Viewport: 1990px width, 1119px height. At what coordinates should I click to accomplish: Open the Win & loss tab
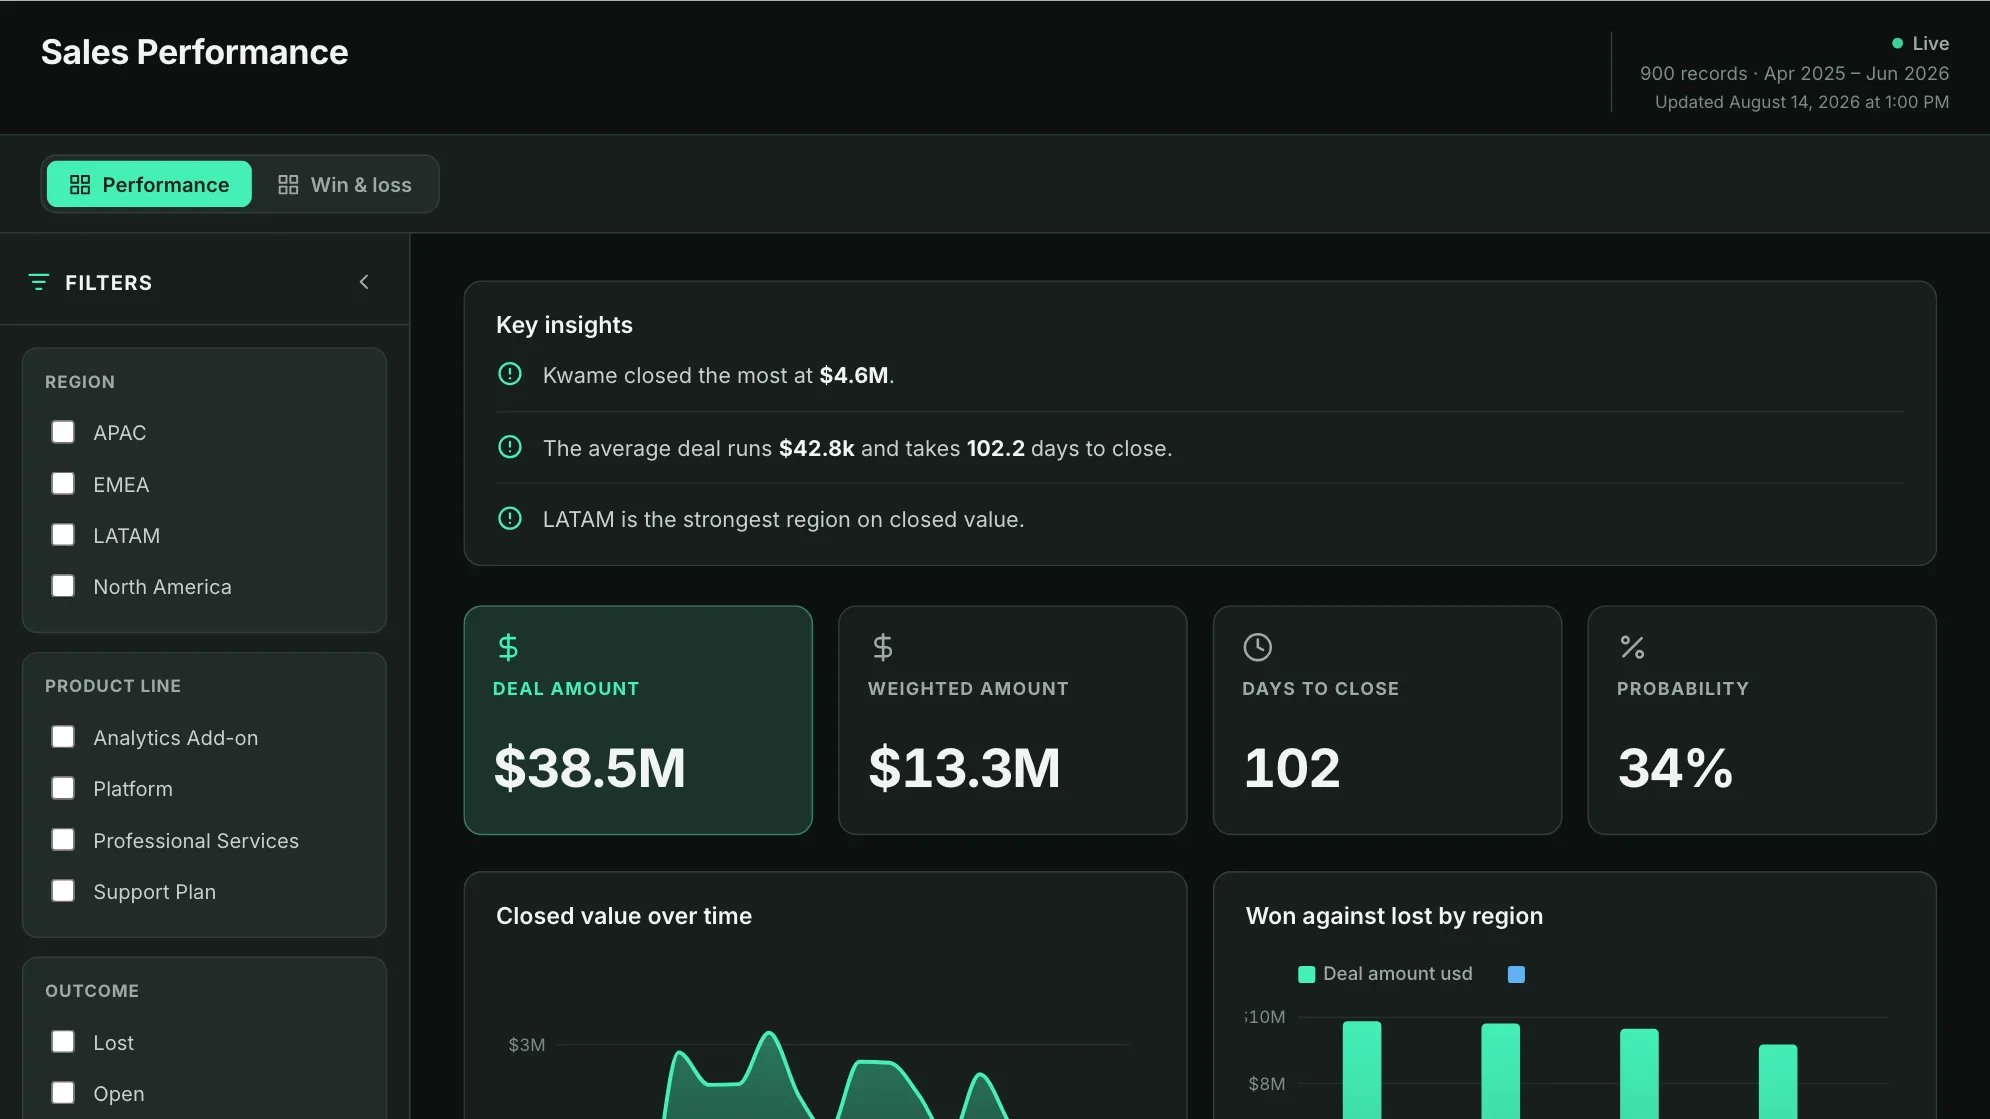(345, 184)
